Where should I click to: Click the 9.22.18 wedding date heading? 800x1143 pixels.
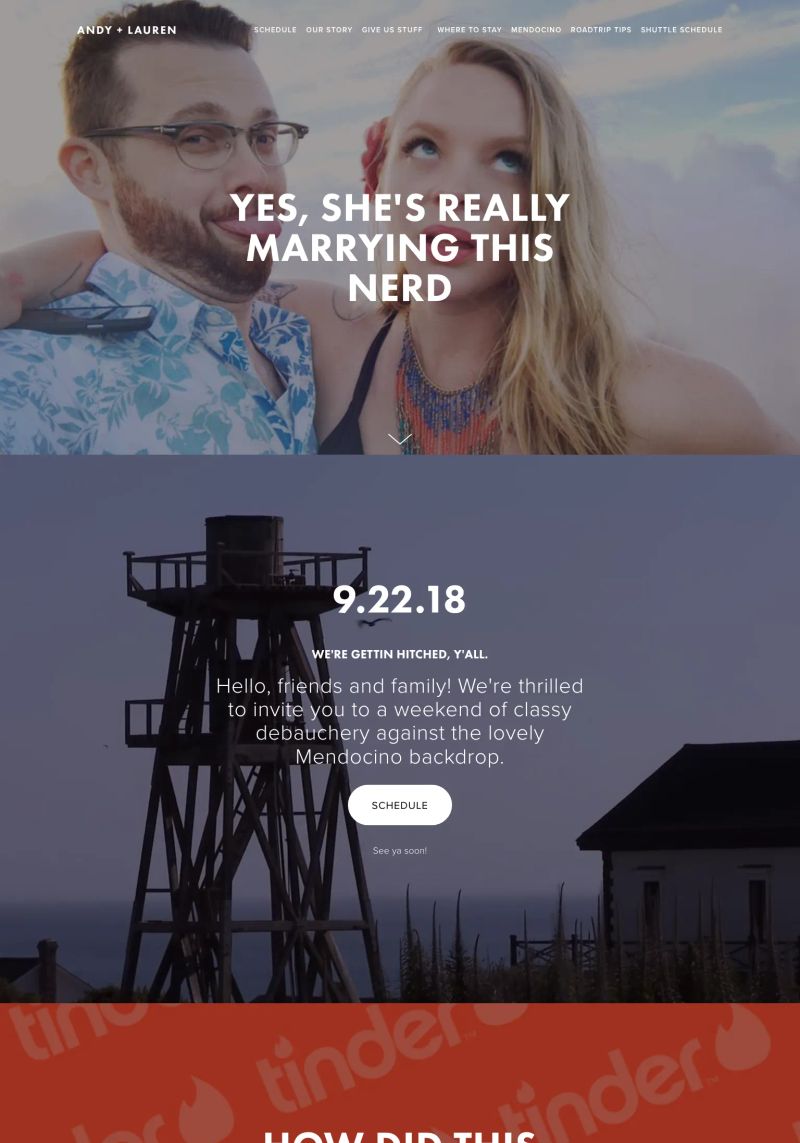click(x=400, y=600)
